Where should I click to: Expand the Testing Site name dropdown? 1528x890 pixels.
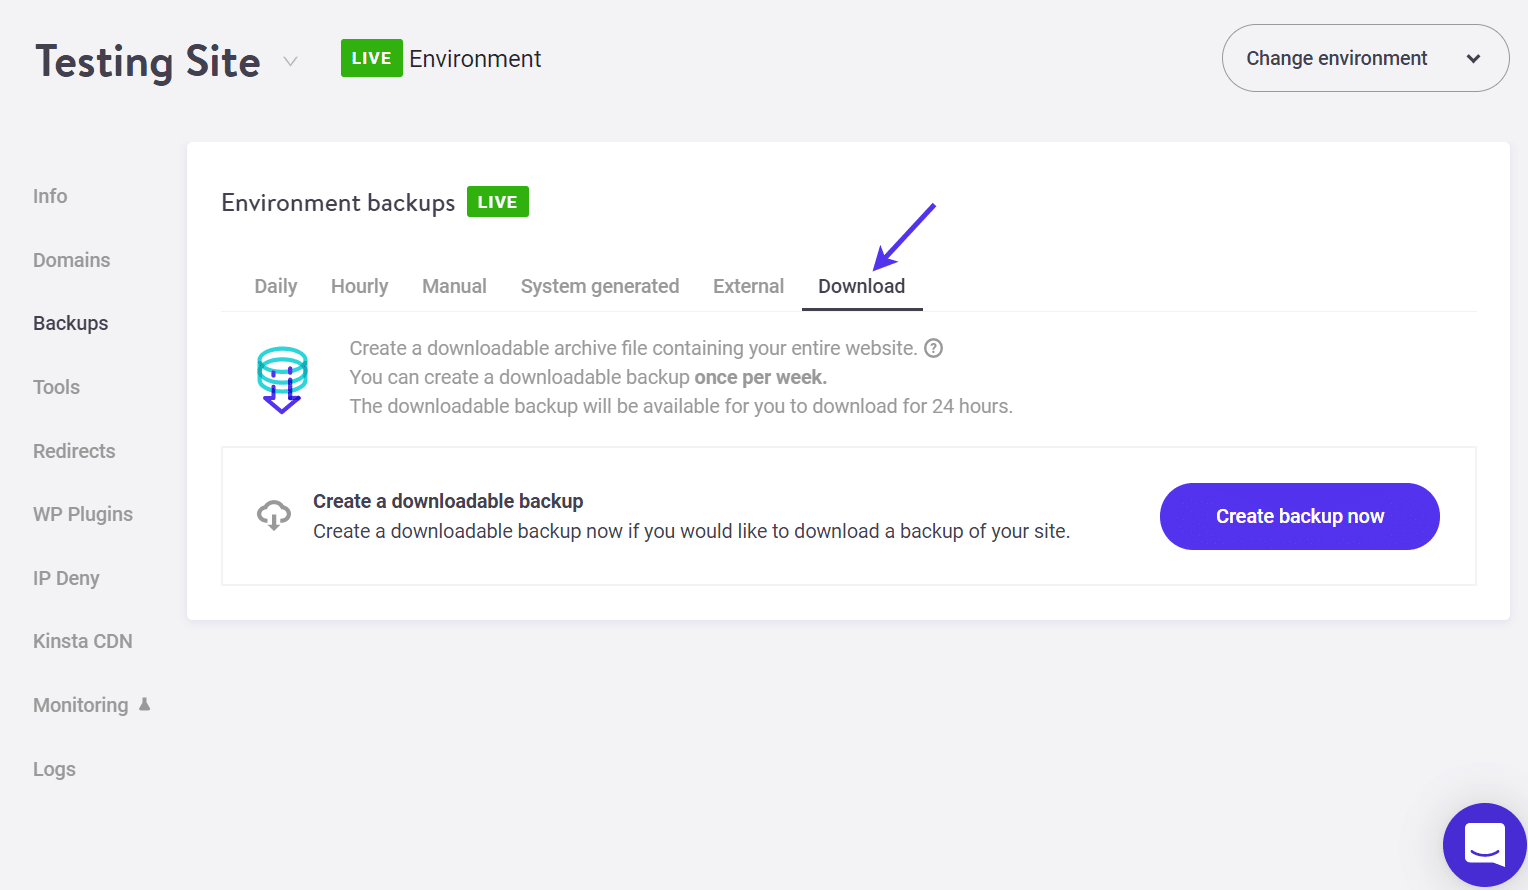(290, 61)
